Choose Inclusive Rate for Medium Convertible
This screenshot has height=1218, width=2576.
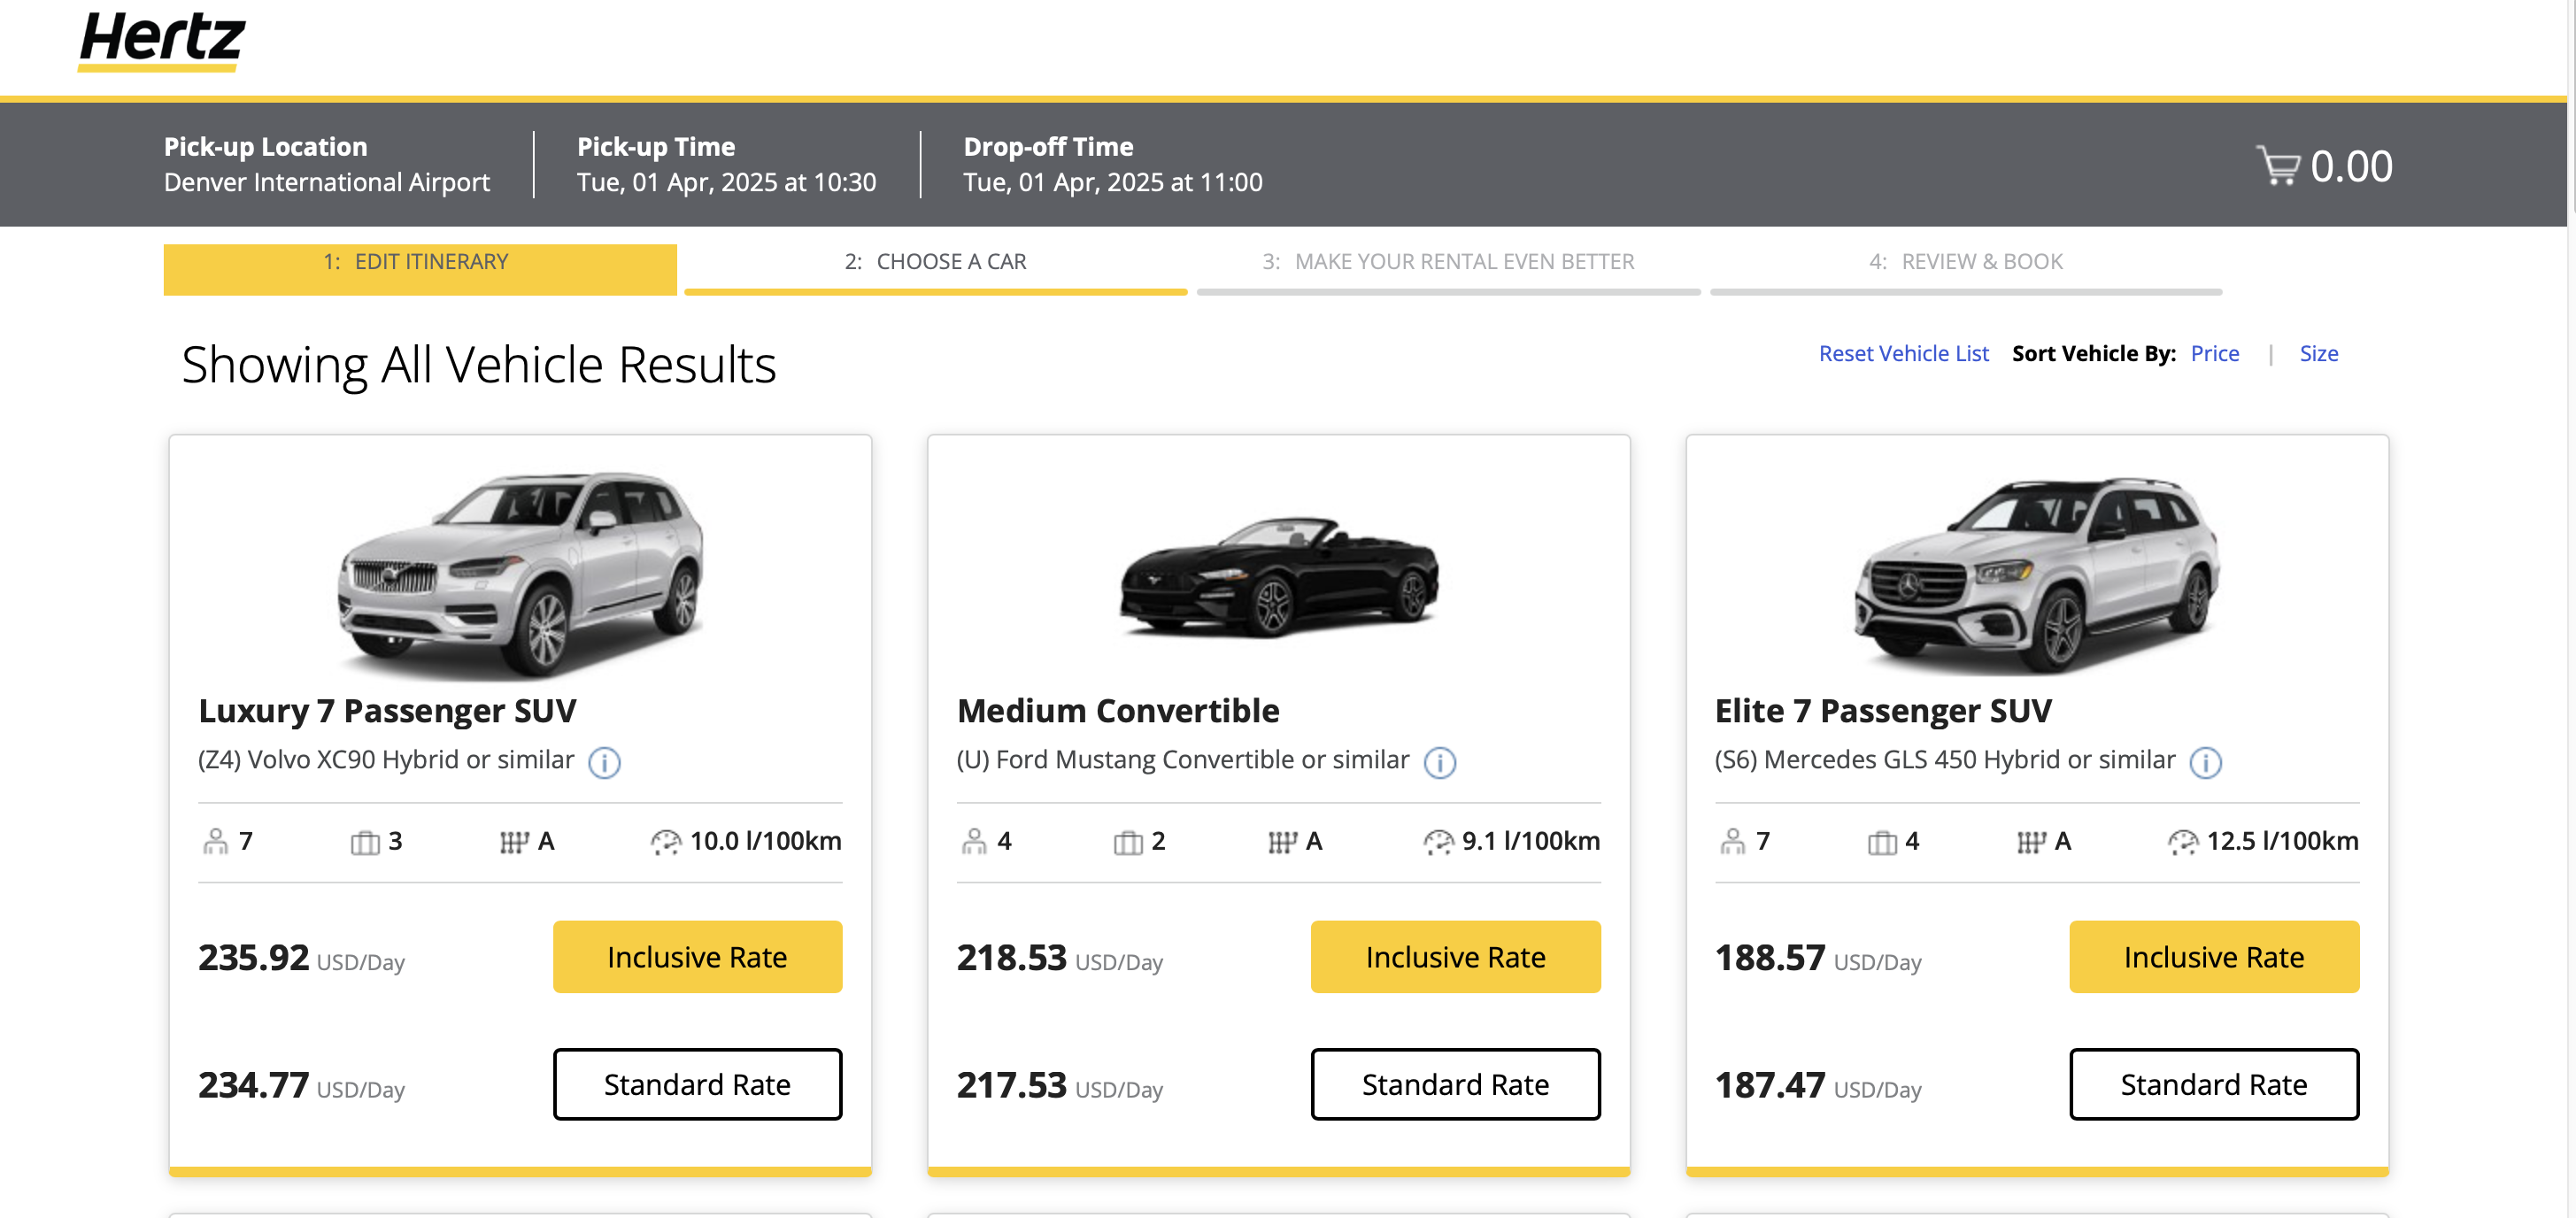click(1455, 957)
